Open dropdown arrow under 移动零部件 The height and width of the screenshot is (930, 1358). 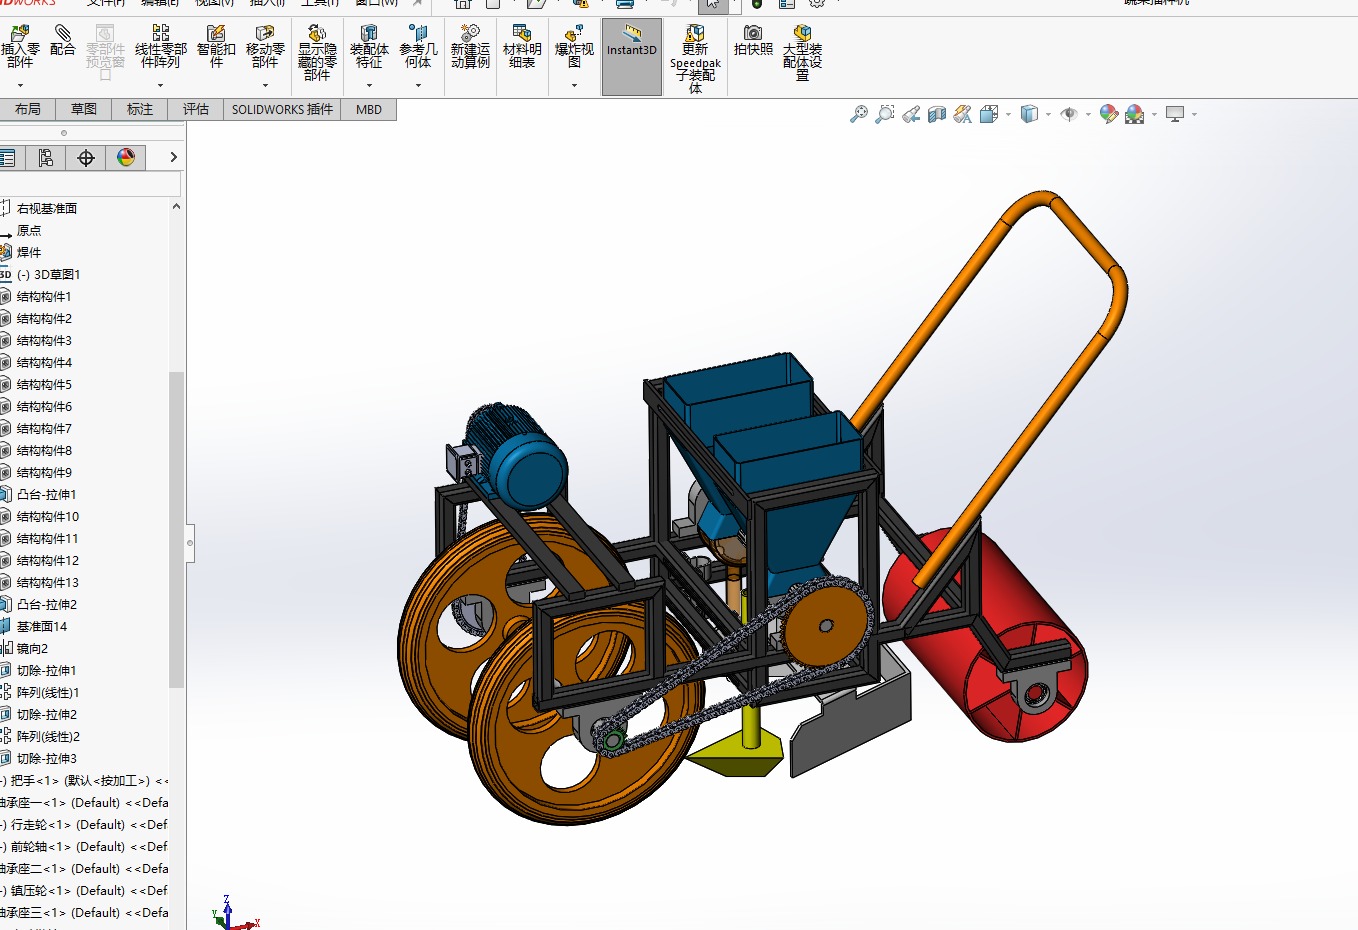click(265, 86)
